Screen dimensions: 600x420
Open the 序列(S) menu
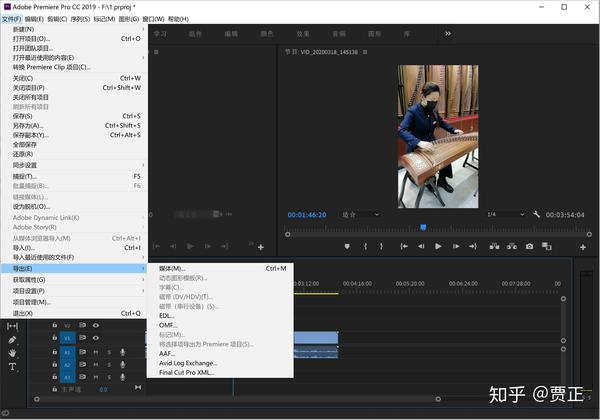pos(80,19)
